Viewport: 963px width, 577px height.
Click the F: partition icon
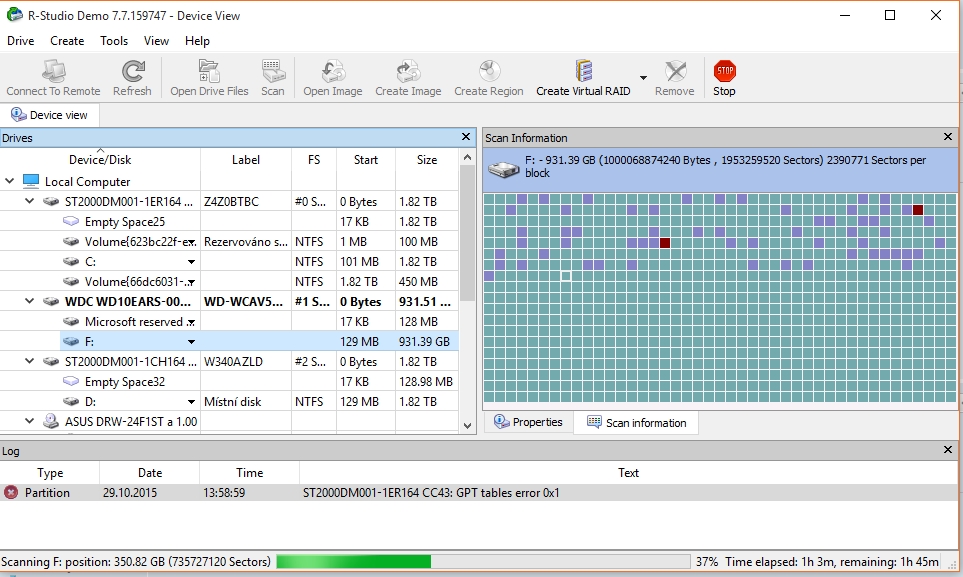(71, 341)
